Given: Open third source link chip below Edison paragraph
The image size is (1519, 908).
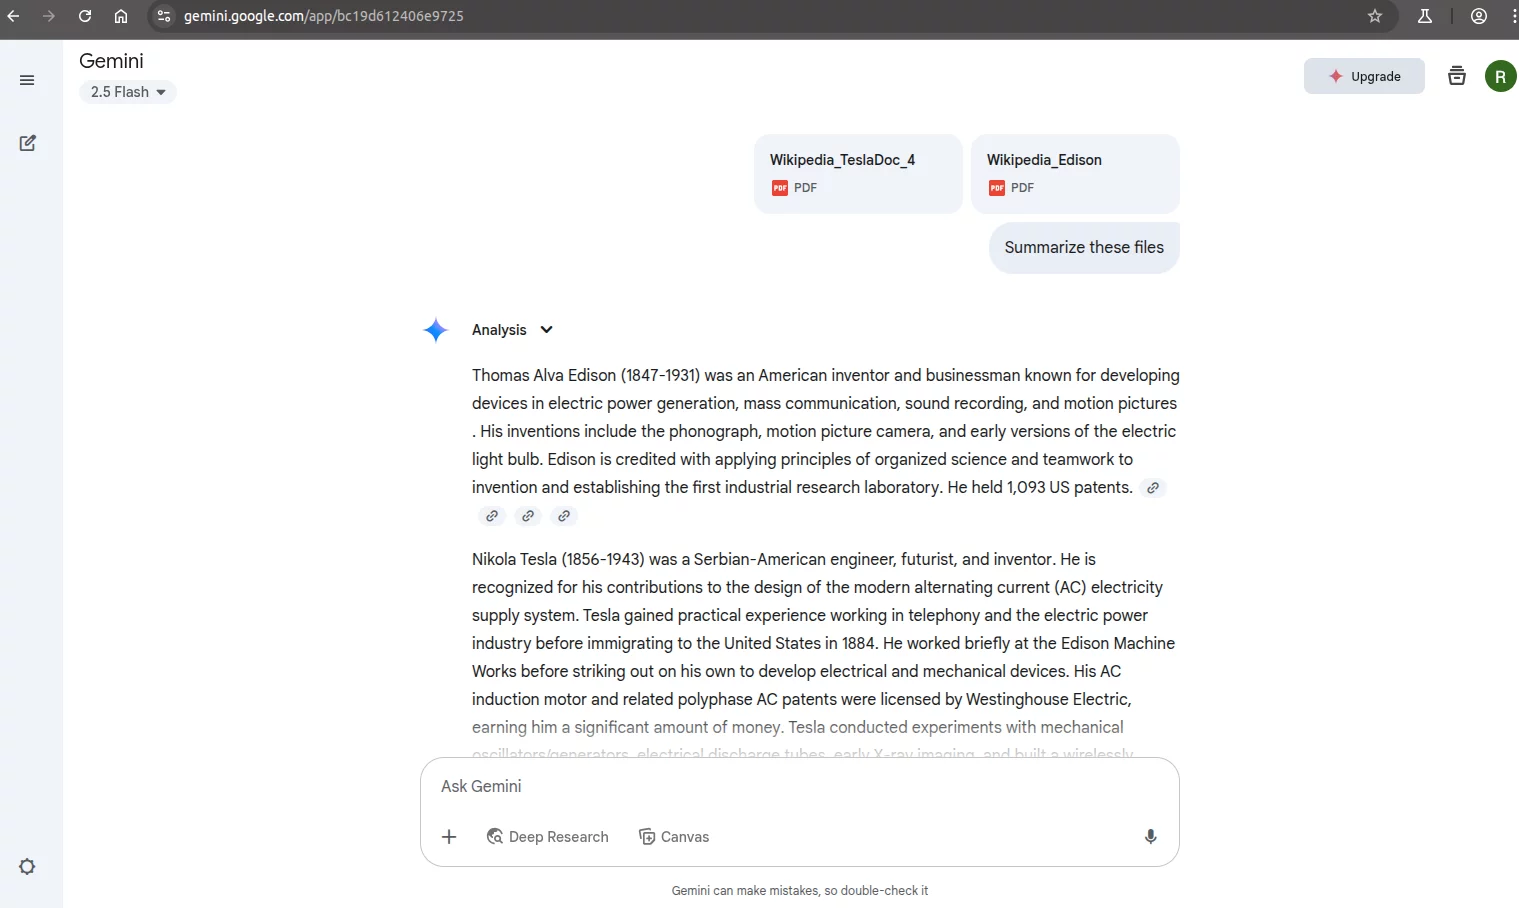Looking at the screenshot, I should [x=564, y=516].
